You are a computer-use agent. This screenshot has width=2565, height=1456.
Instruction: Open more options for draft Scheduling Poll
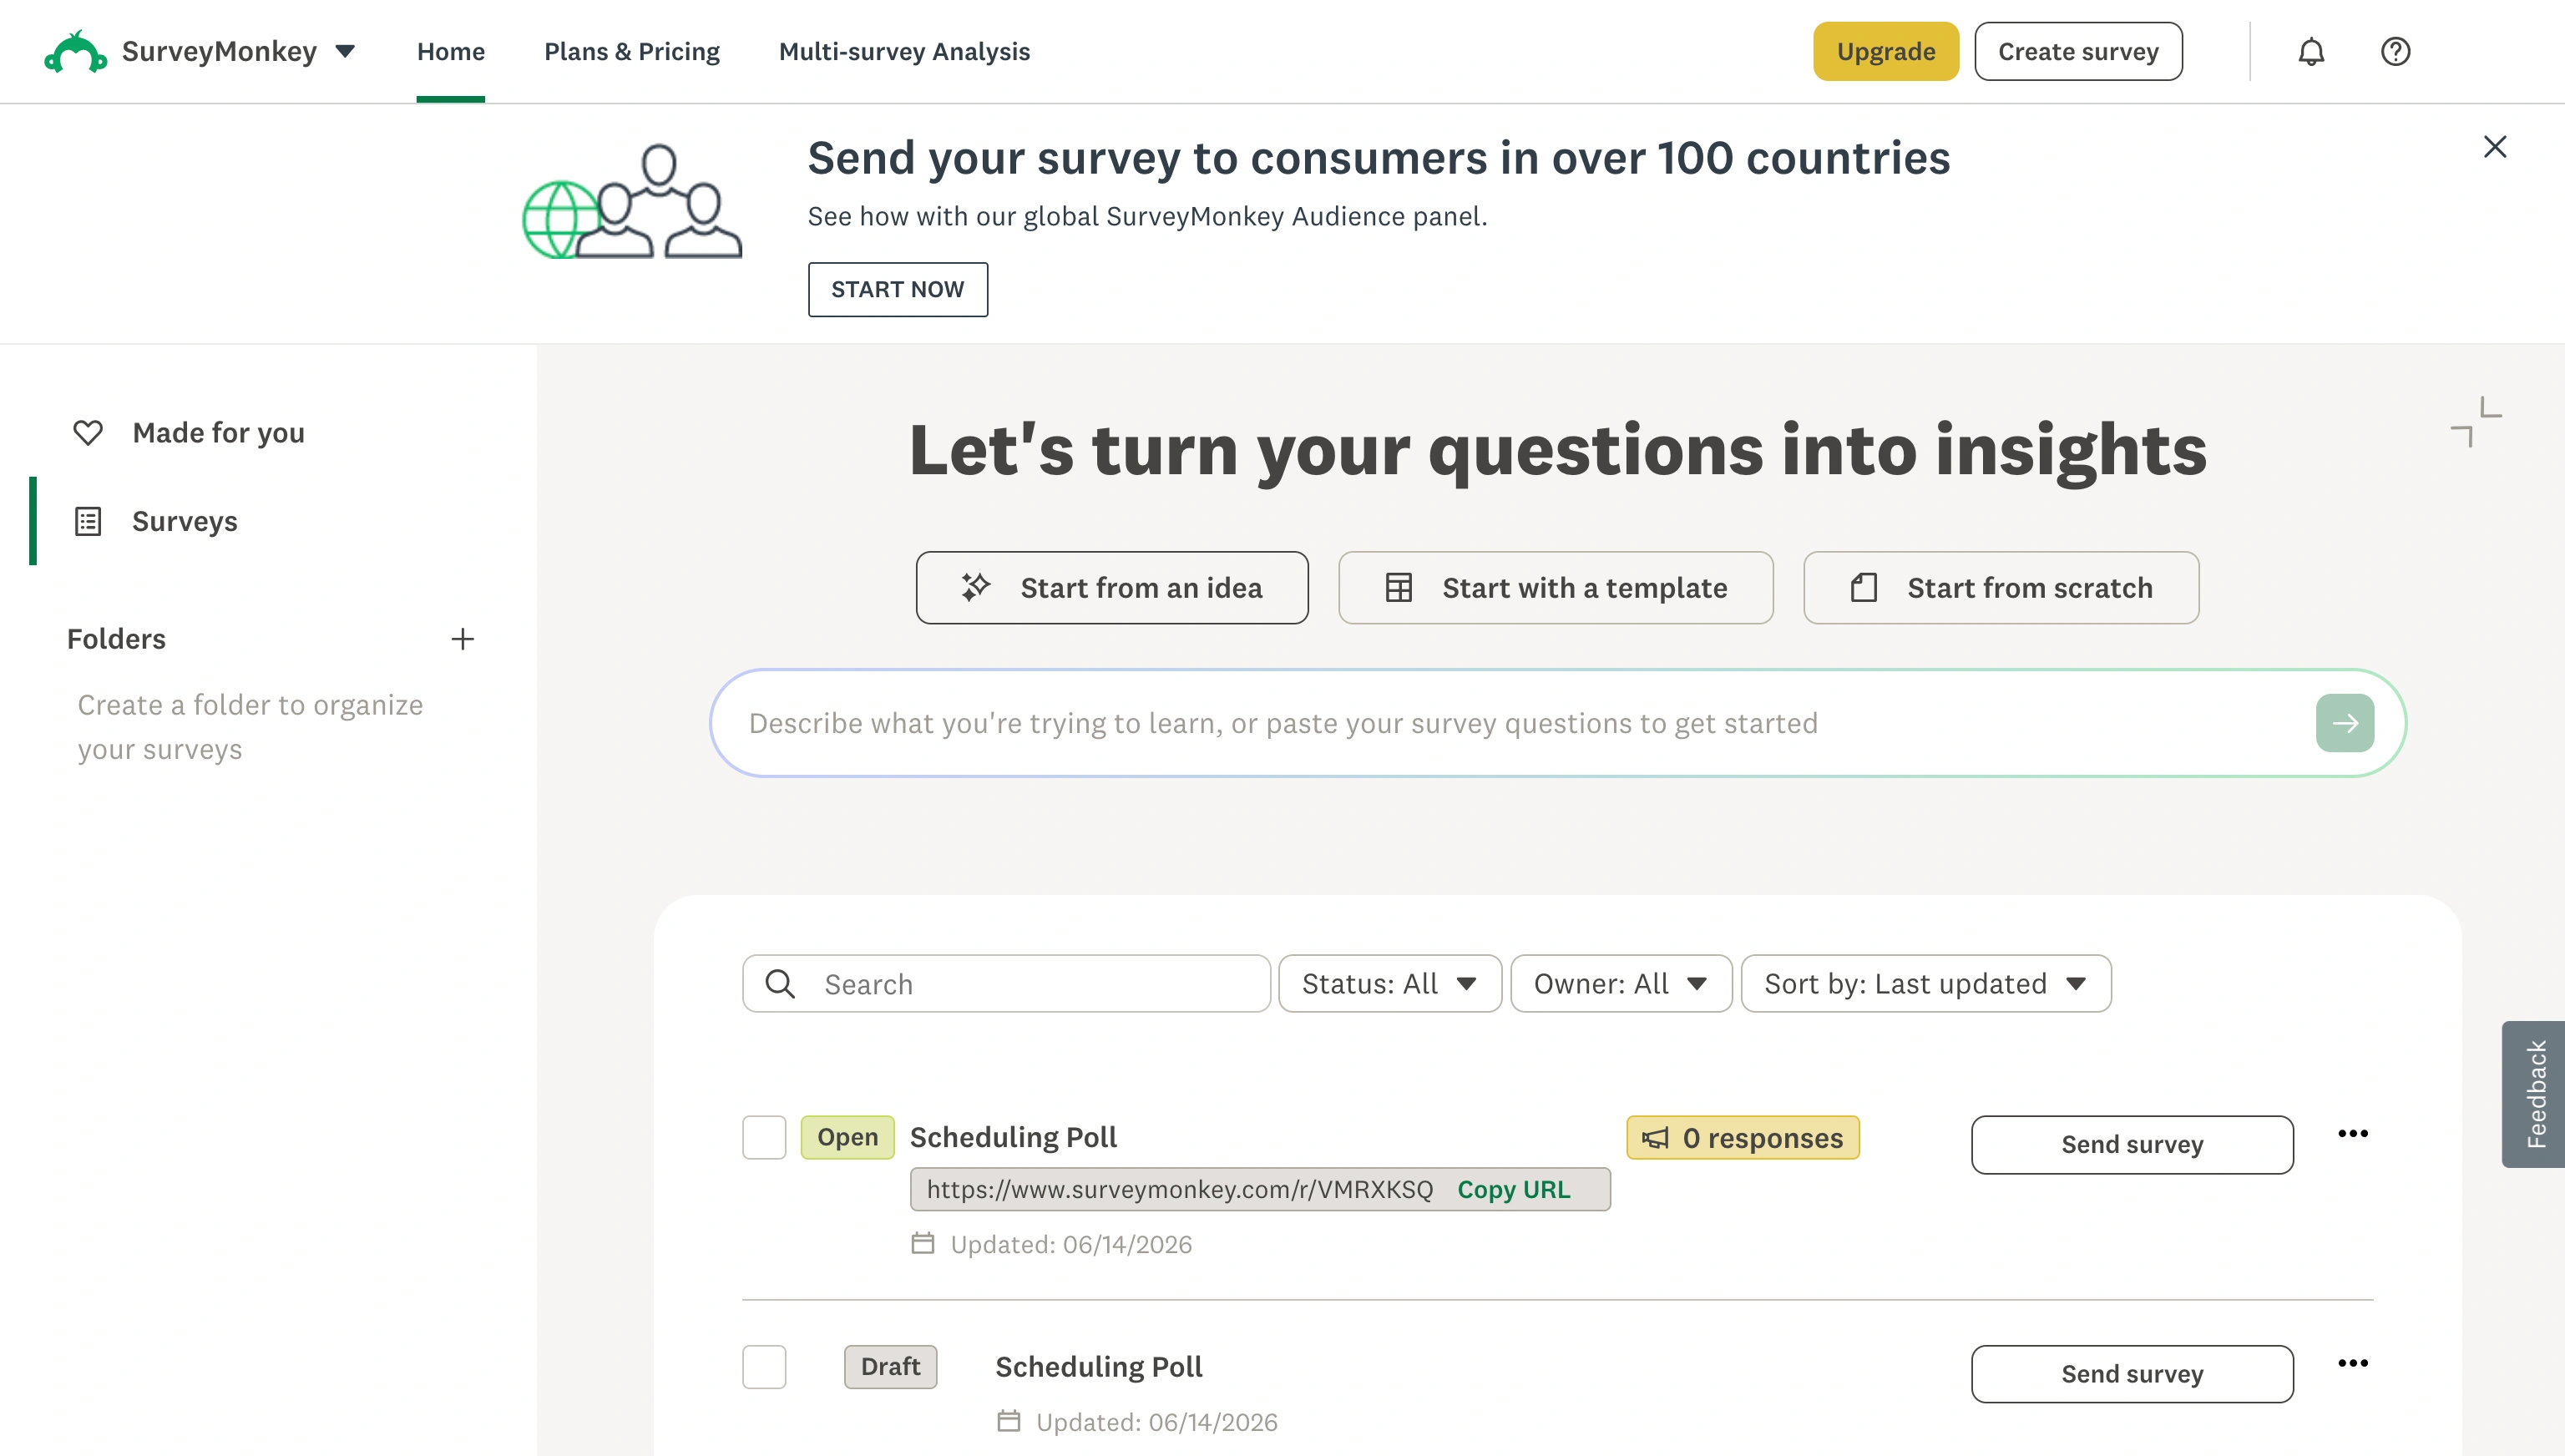[x=2353, y=1363]
